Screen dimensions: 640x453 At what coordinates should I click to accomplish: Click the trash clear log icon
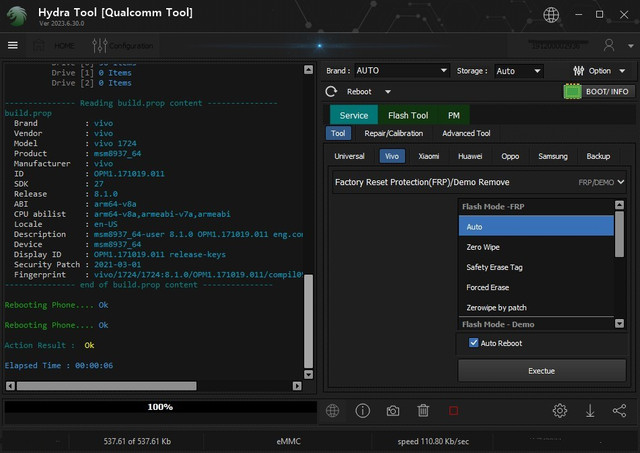[423, 411]
